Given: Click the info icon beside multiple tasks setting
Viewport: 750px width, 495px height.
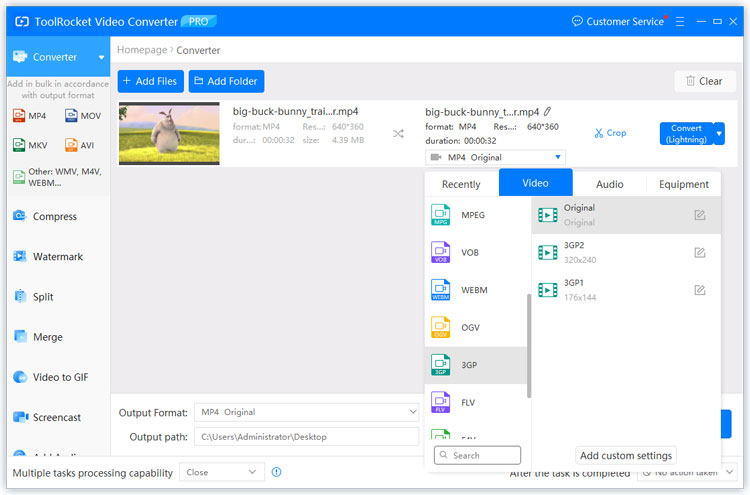Looking at the screenshot, I should [x=276, y=472].
